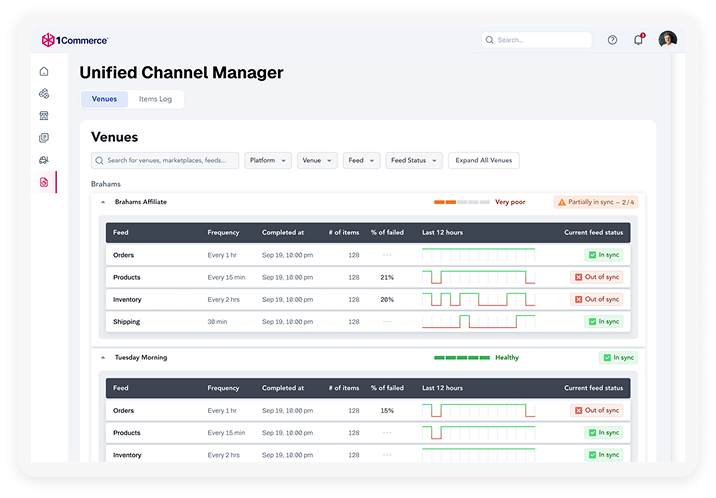The height and width of the screenshot is (498, 716).
Task: Click the Very poor health indicator bar
Action: [x=462, y=202]
